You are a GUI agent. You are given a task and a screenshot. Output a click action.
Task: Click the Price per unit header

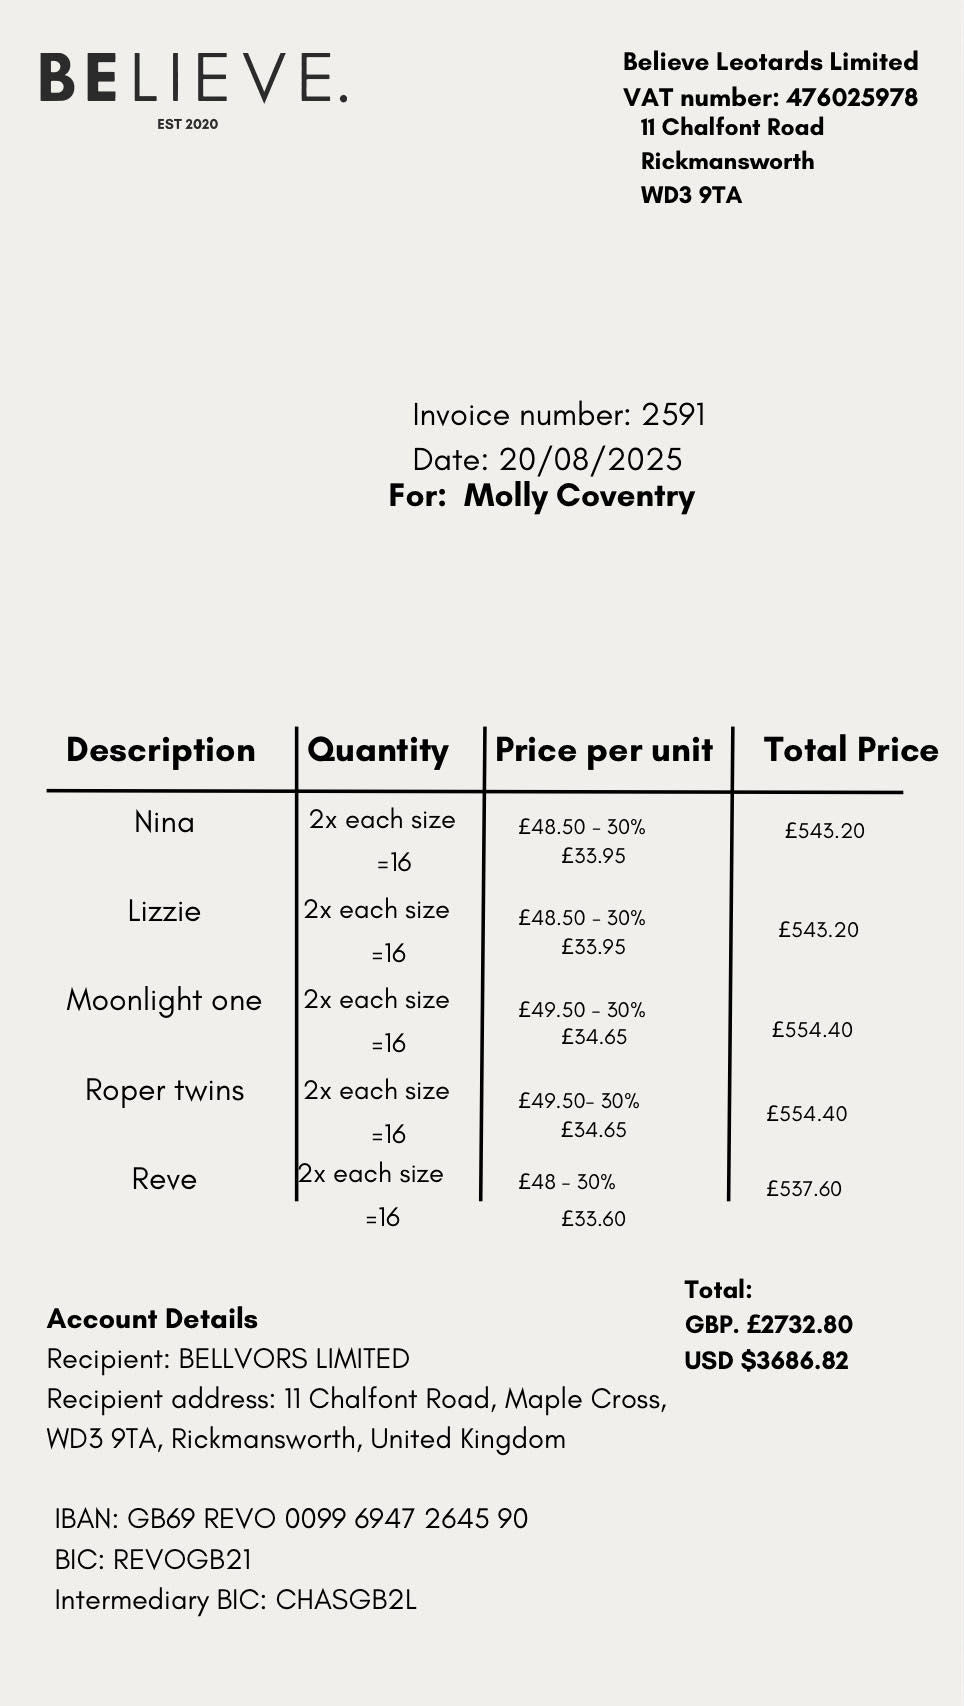(x=604, y=750)
